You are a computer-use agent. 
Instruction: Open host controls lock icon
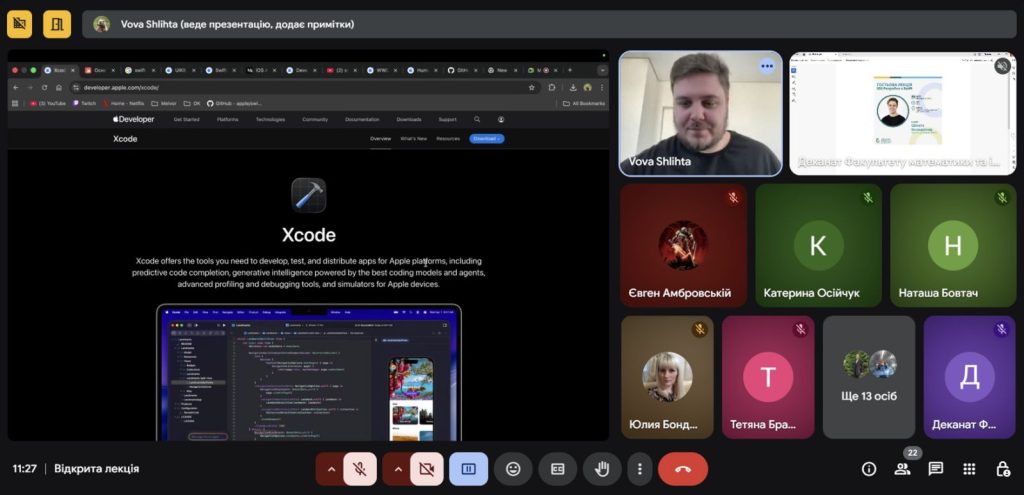pyautogui.click(x=1002, y=469)
